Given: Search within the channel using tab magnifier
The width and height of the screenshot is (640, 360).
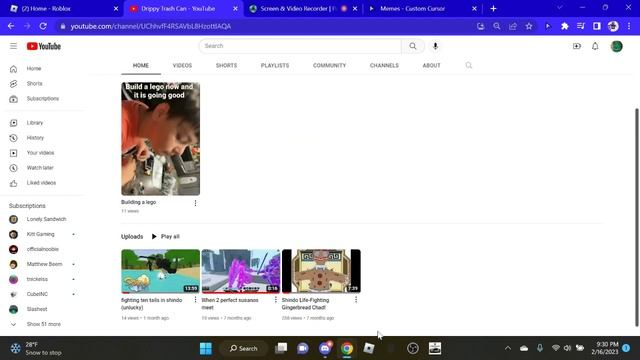Looking at the screenshot, I should [x=469, y=65].
